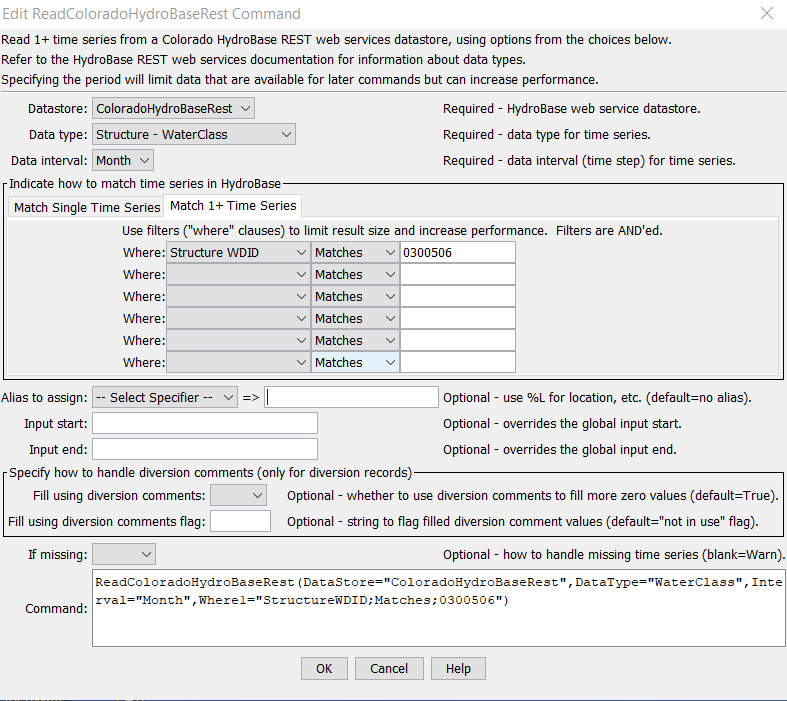
Task: Expand the Data type dropdown
Action: click(x=194, y=134)
